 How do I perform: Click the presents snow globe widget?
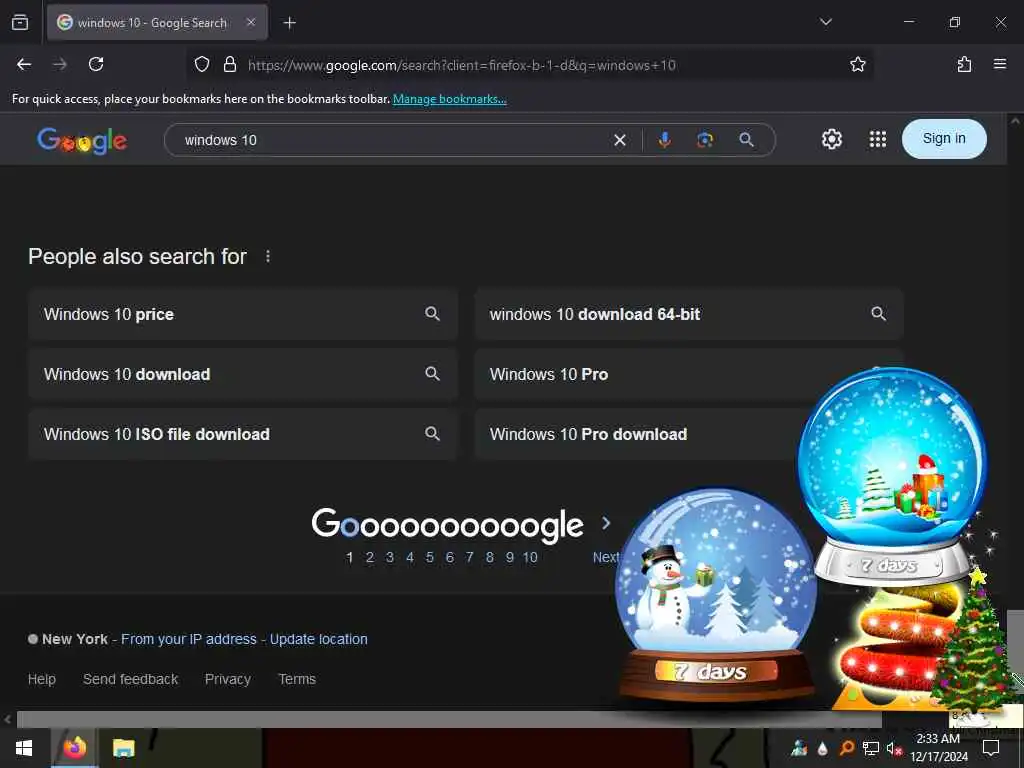click(891, 477)
